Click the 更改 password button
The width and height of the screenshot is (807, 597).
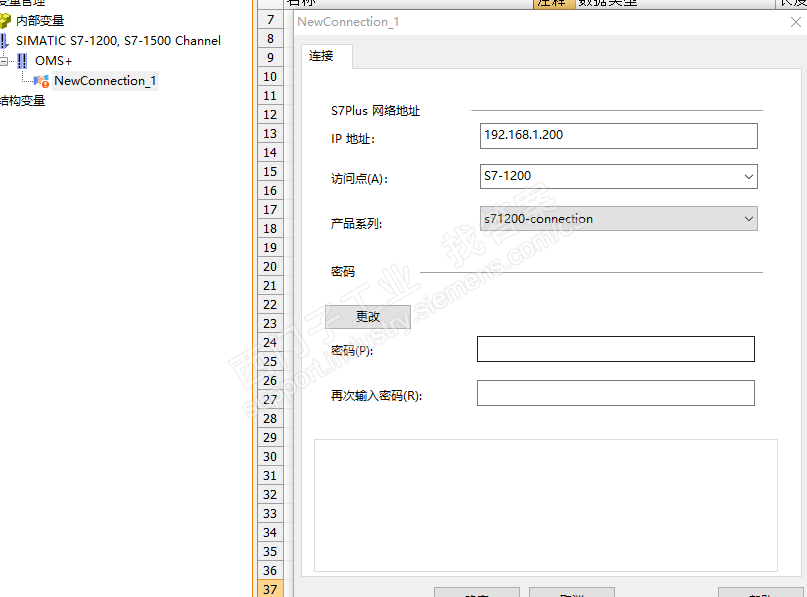point(368,317)
